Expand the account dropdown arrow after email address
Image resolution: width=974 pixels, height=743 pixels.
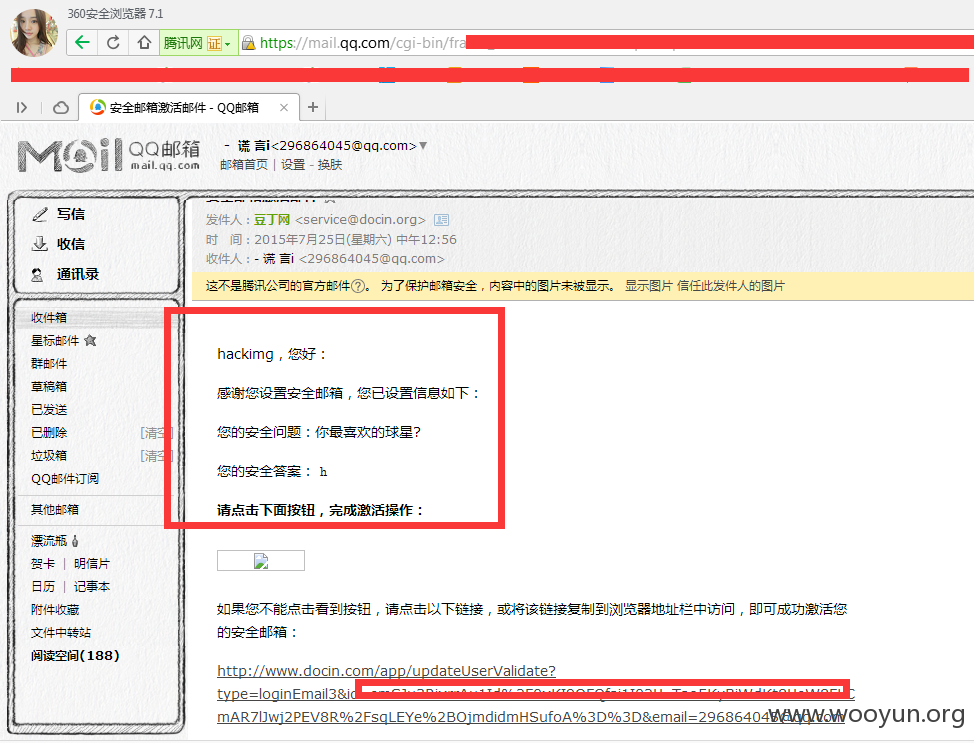pos(423,145)
